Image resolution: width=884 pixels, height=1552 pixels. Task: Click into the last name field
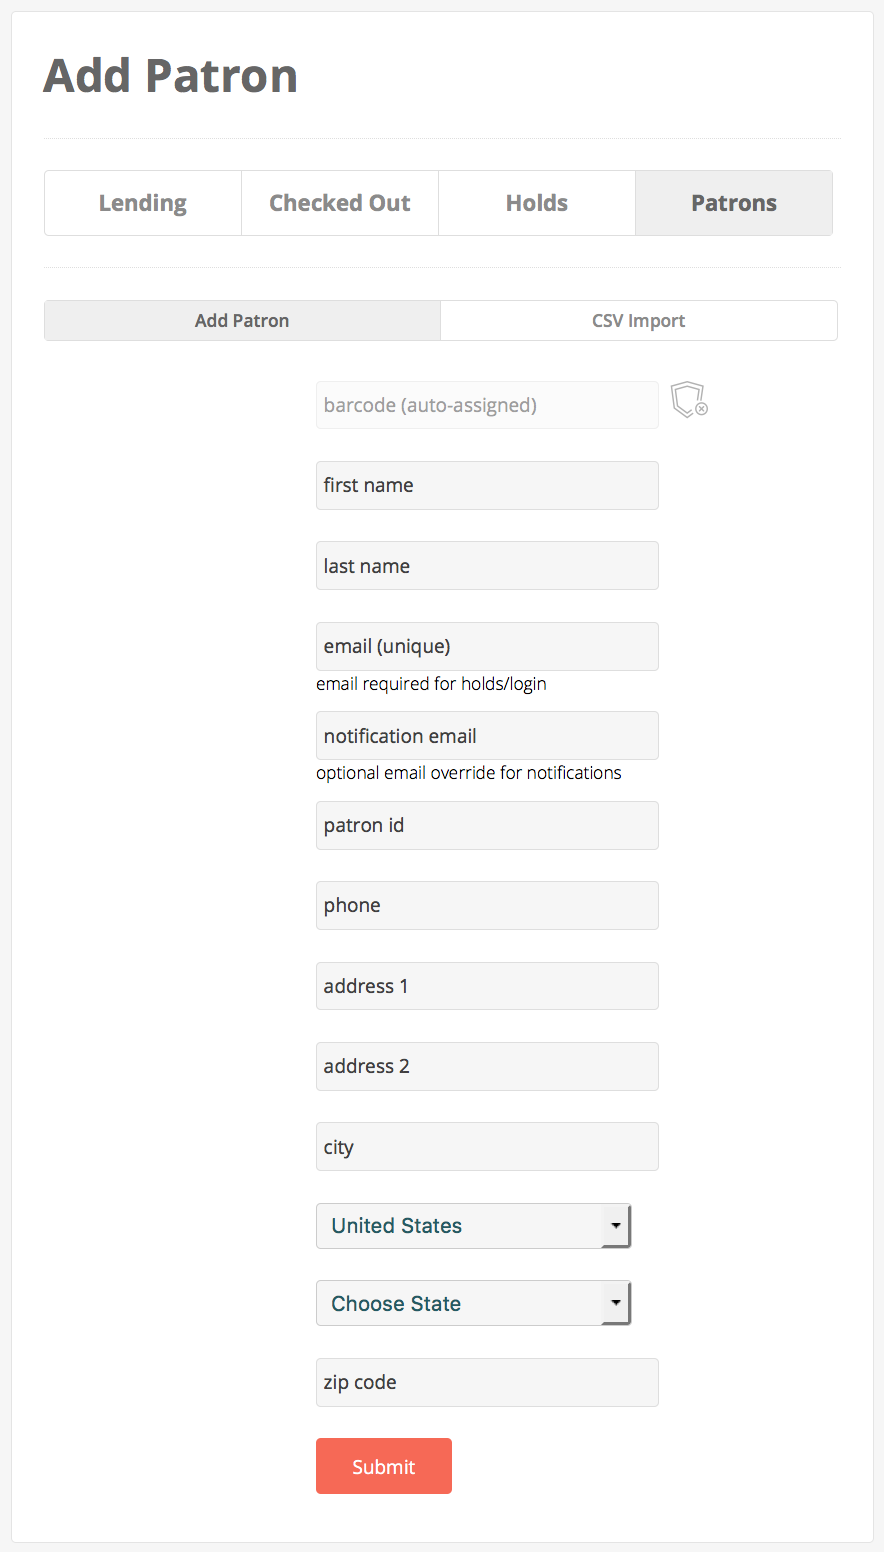click(x=487, y=566)
